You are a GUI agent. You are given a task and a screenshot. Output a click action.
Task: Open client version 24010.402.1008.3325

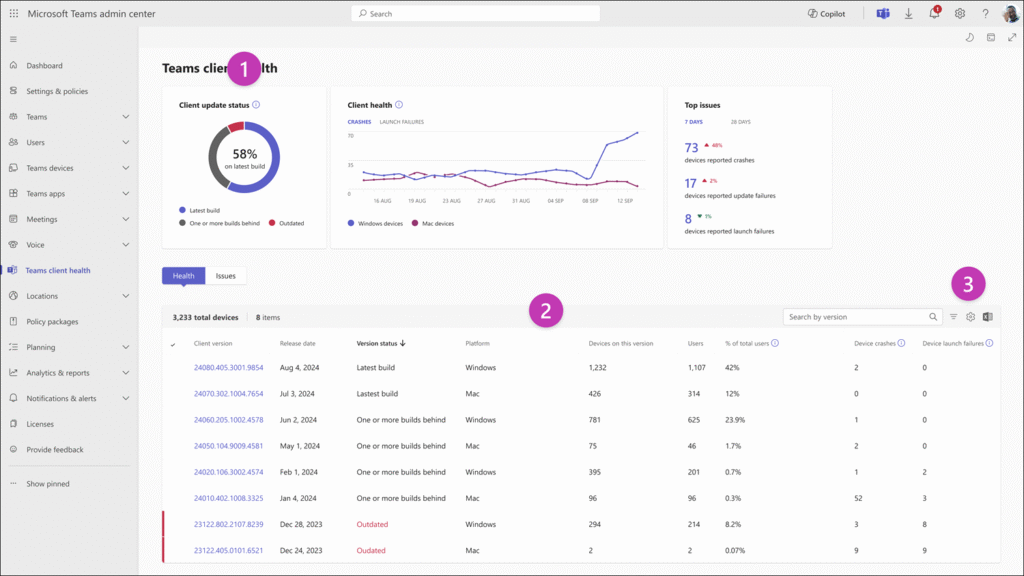point(229,498)
